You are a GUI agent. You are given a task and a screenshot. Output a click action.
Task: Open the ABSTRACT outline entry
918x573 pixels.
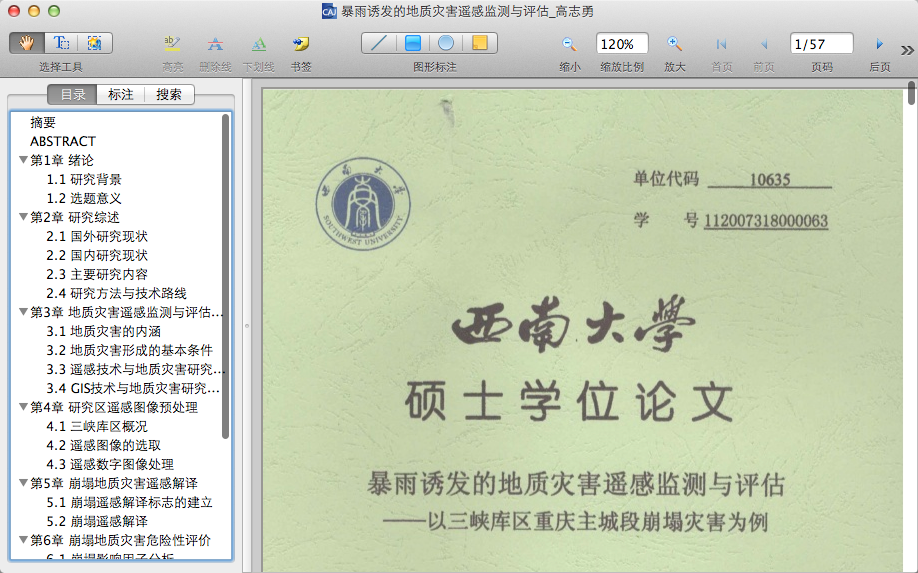pos(63,141)
